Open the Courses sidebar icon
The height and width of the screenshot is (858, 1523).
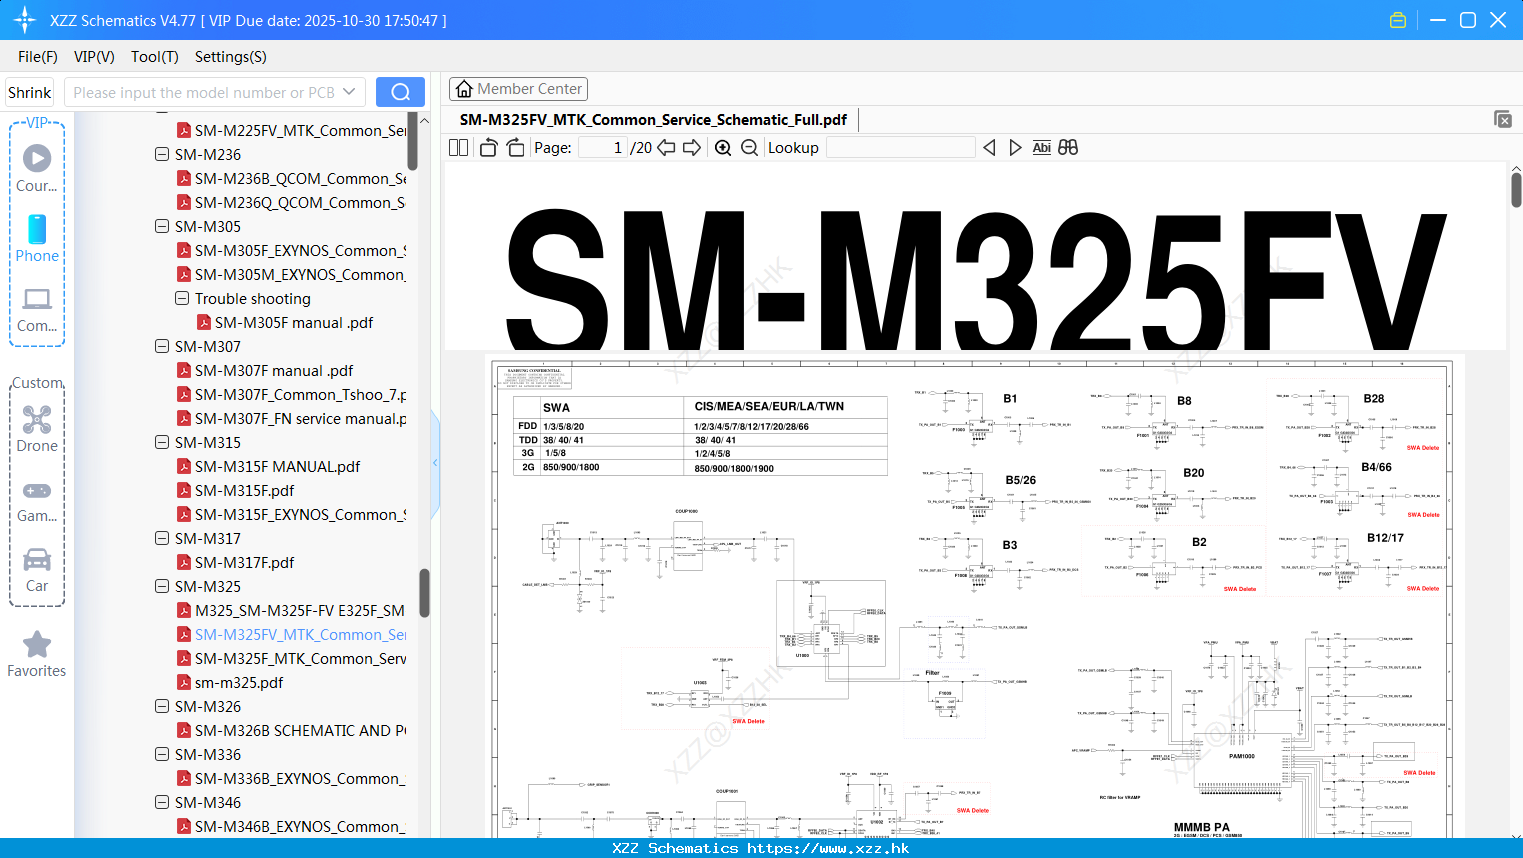37,168
